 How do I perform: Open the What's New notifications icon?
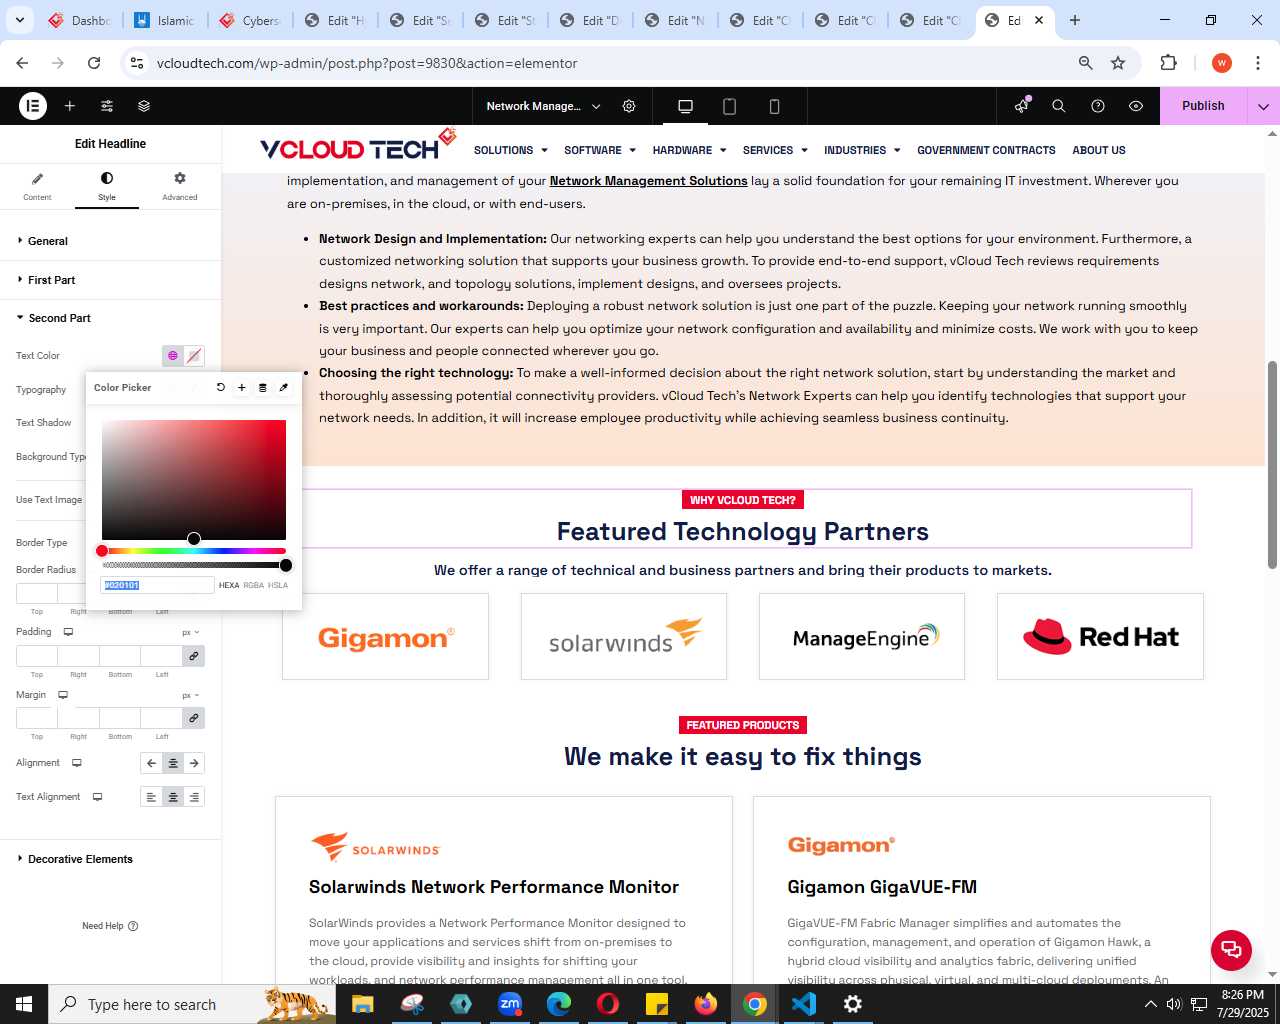(x=1022, y=106)
